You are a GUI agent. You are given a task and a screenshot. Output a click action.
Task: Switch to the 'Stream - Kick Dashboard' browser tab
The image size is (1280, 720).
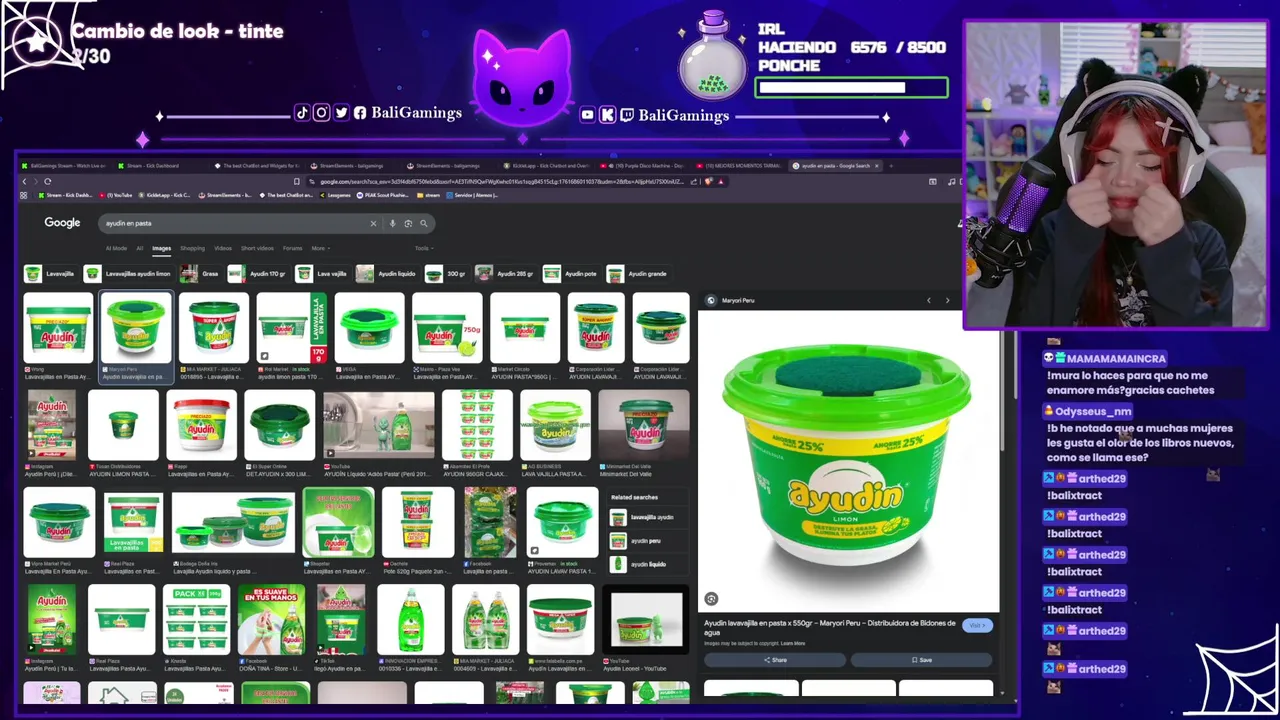(x=148, y=166)
